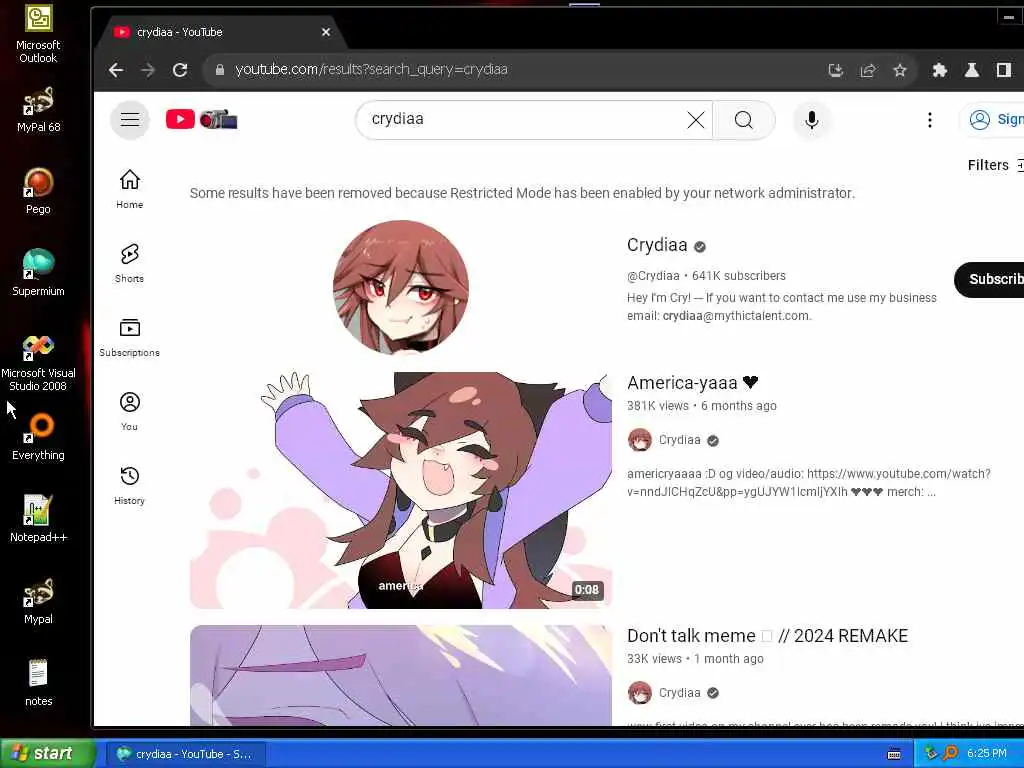Open Crydiaa channel under America-yaaa video

[679, 440]
